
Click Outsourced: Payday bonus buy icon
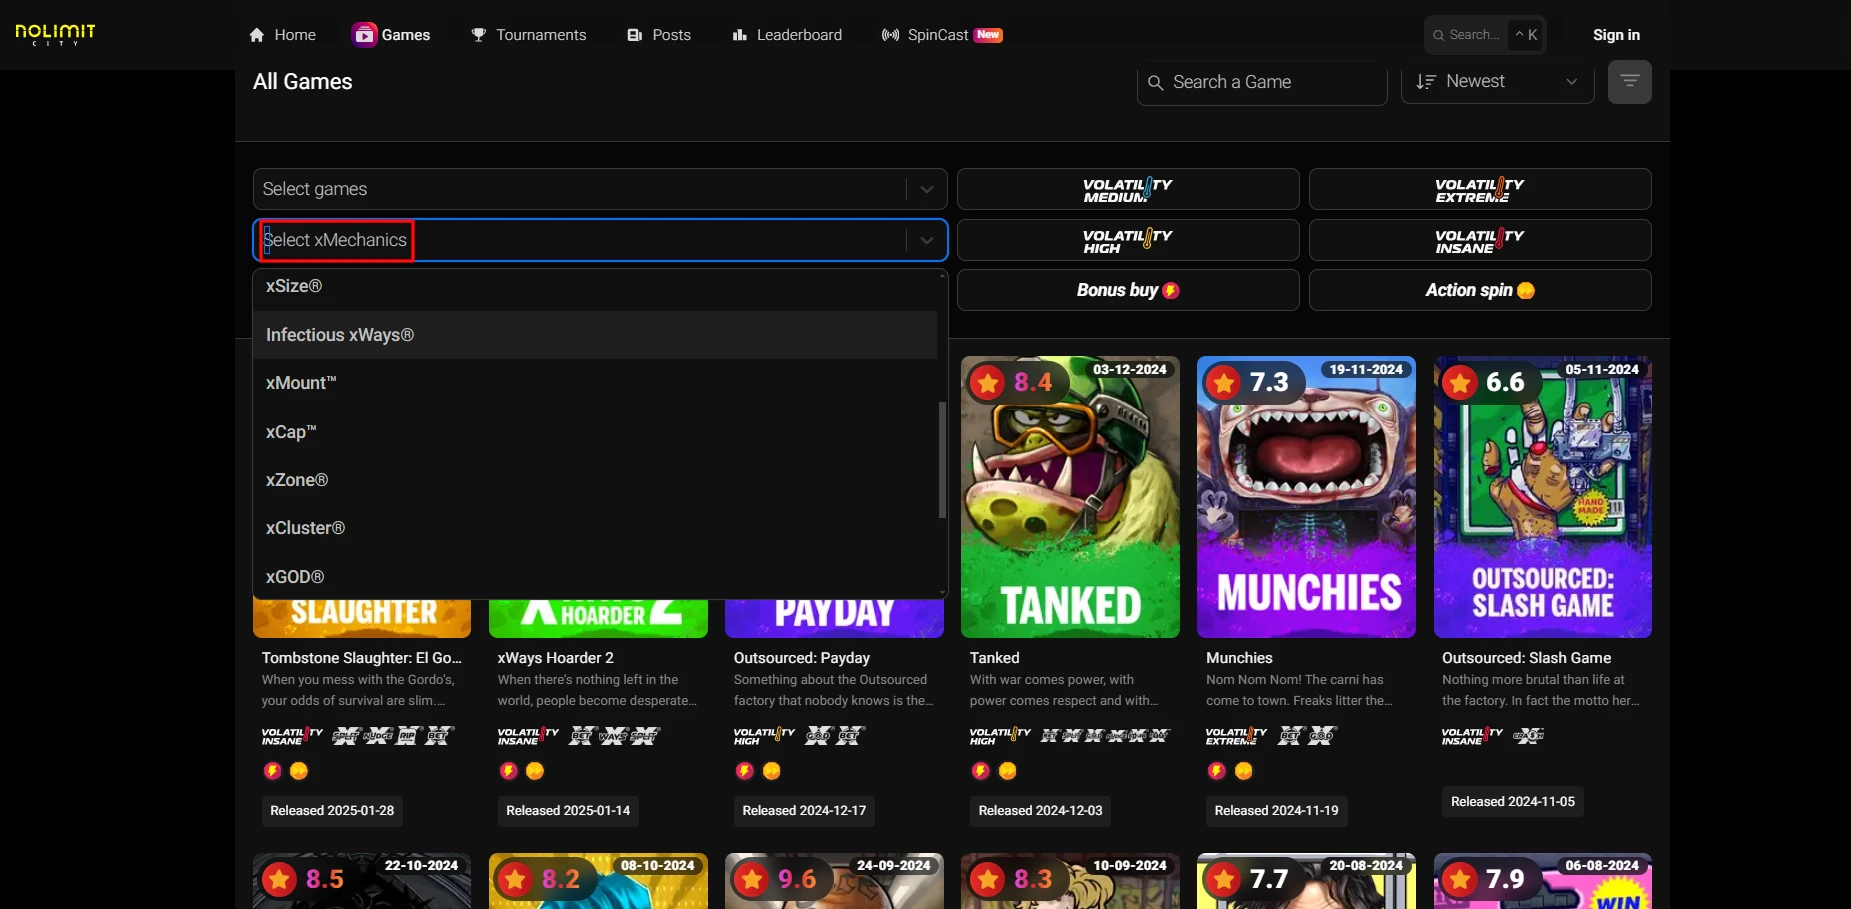(x=744, y=771)
